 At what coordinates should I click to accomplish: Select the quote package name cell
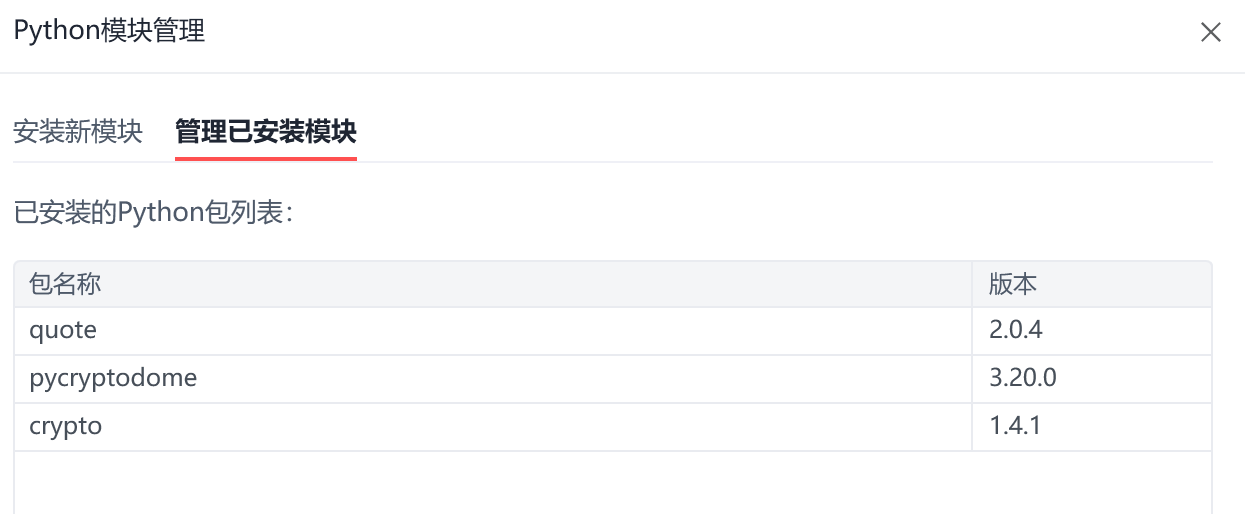493,331
